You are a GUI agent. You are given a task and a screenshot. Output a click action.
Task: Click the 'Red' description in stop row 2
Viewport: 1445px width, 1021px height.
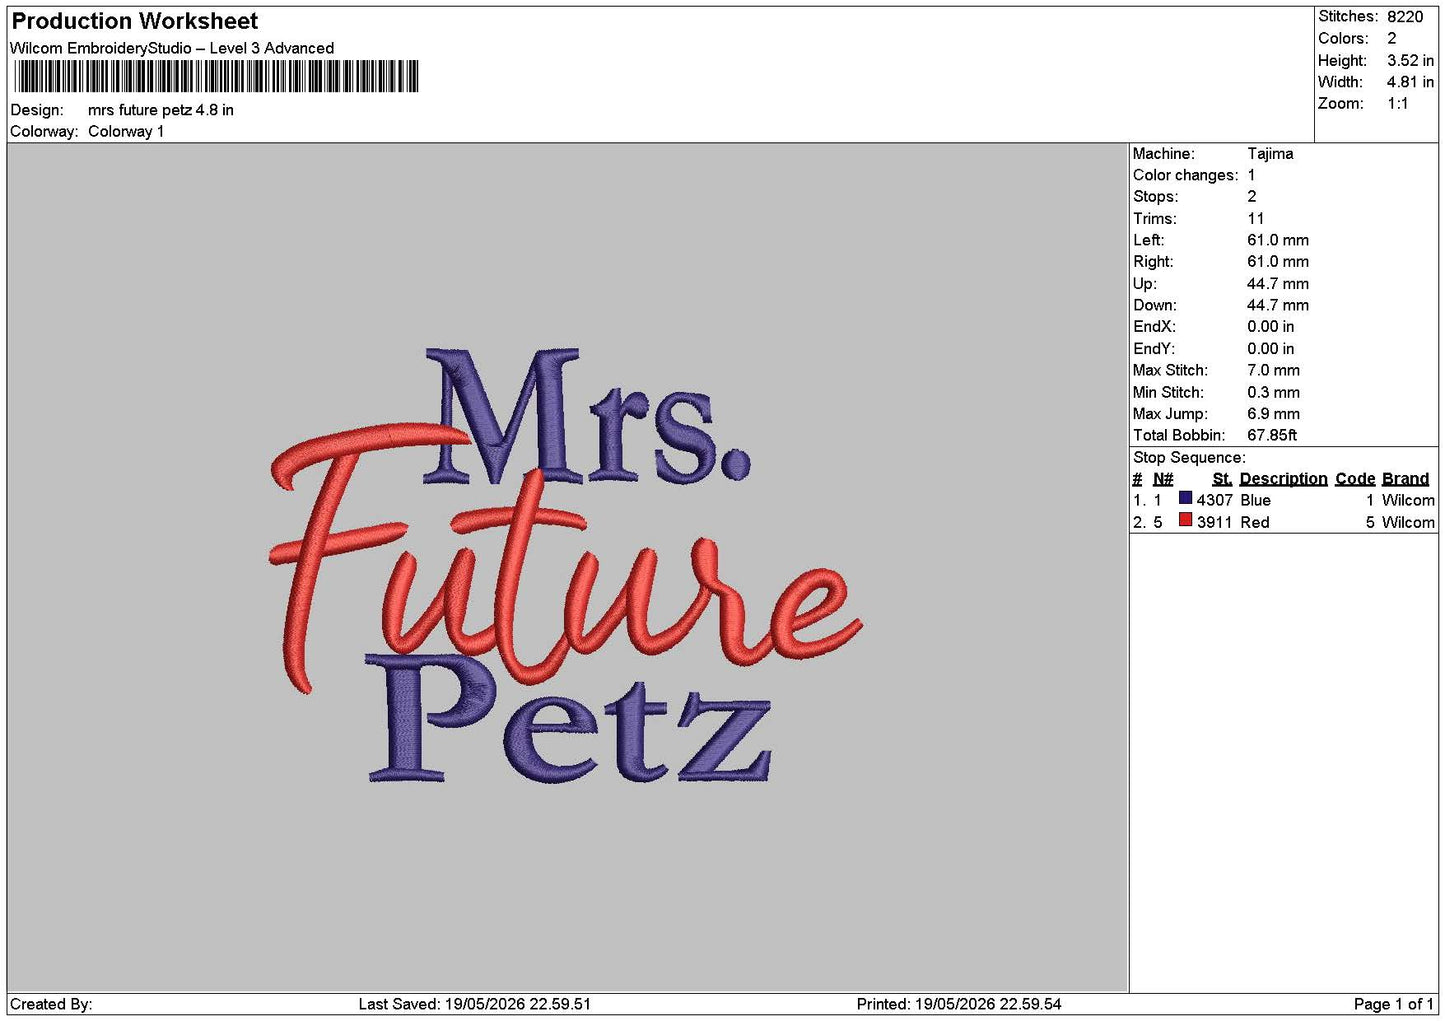point(1255,522)
